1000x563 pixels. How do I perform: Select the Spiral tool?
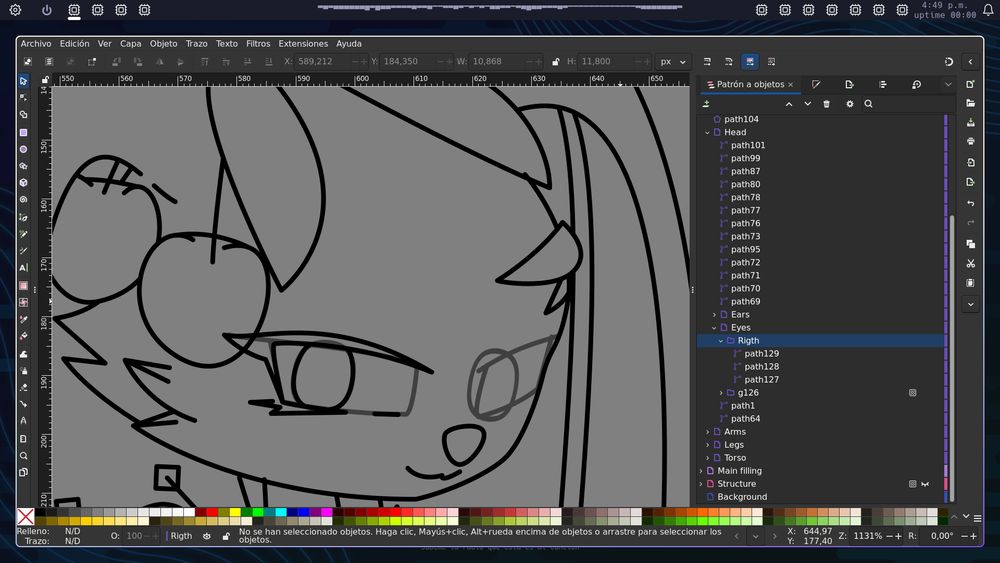tap(24, 200)
